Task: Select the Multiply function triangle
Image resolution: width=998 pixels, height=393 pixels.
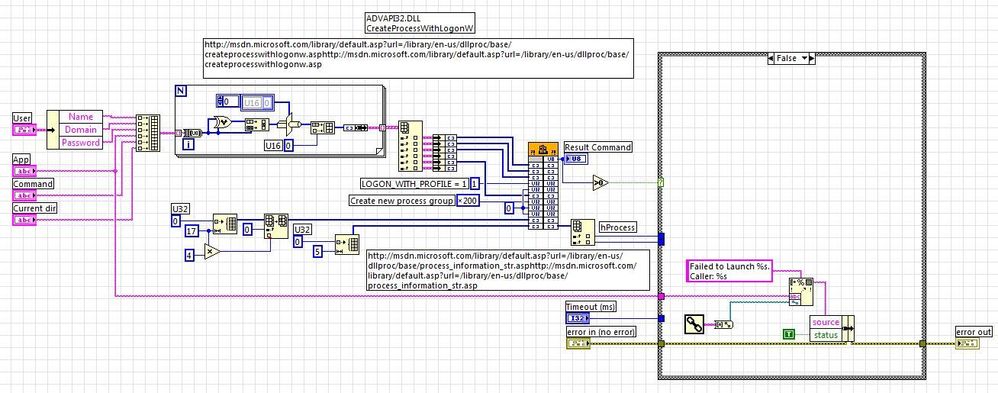Action: click(x=212, y=252)
